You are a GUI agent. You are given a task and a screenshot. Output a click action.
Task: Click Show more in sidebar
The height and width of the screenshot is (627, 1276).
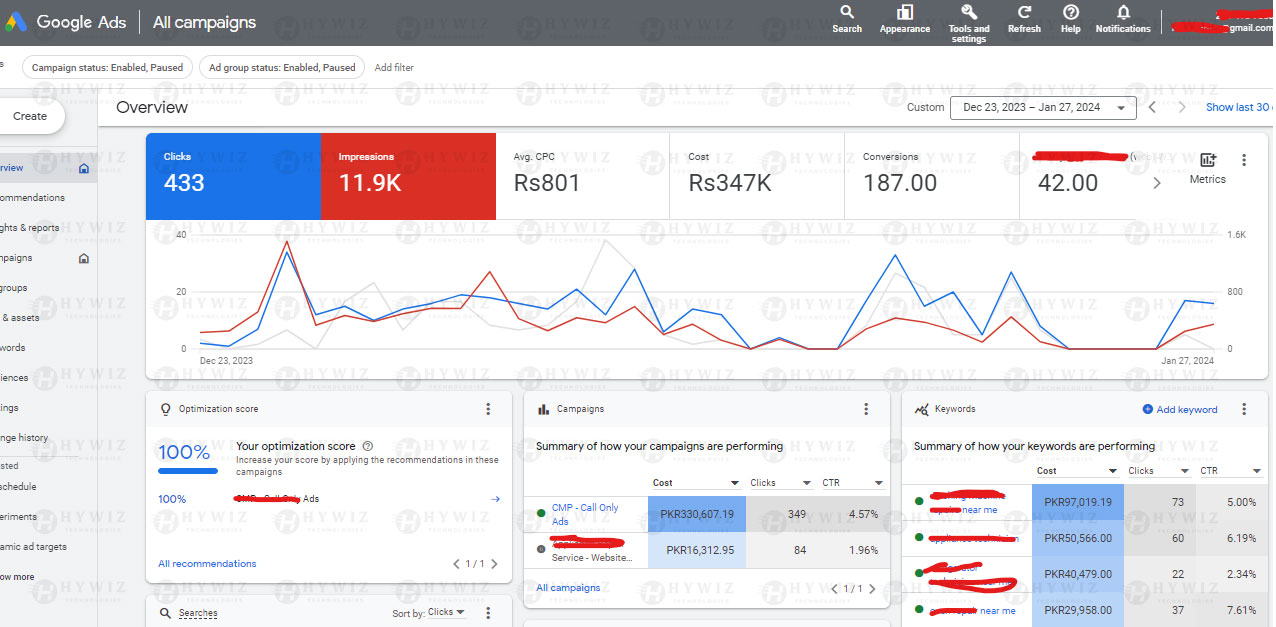[18, 577]
